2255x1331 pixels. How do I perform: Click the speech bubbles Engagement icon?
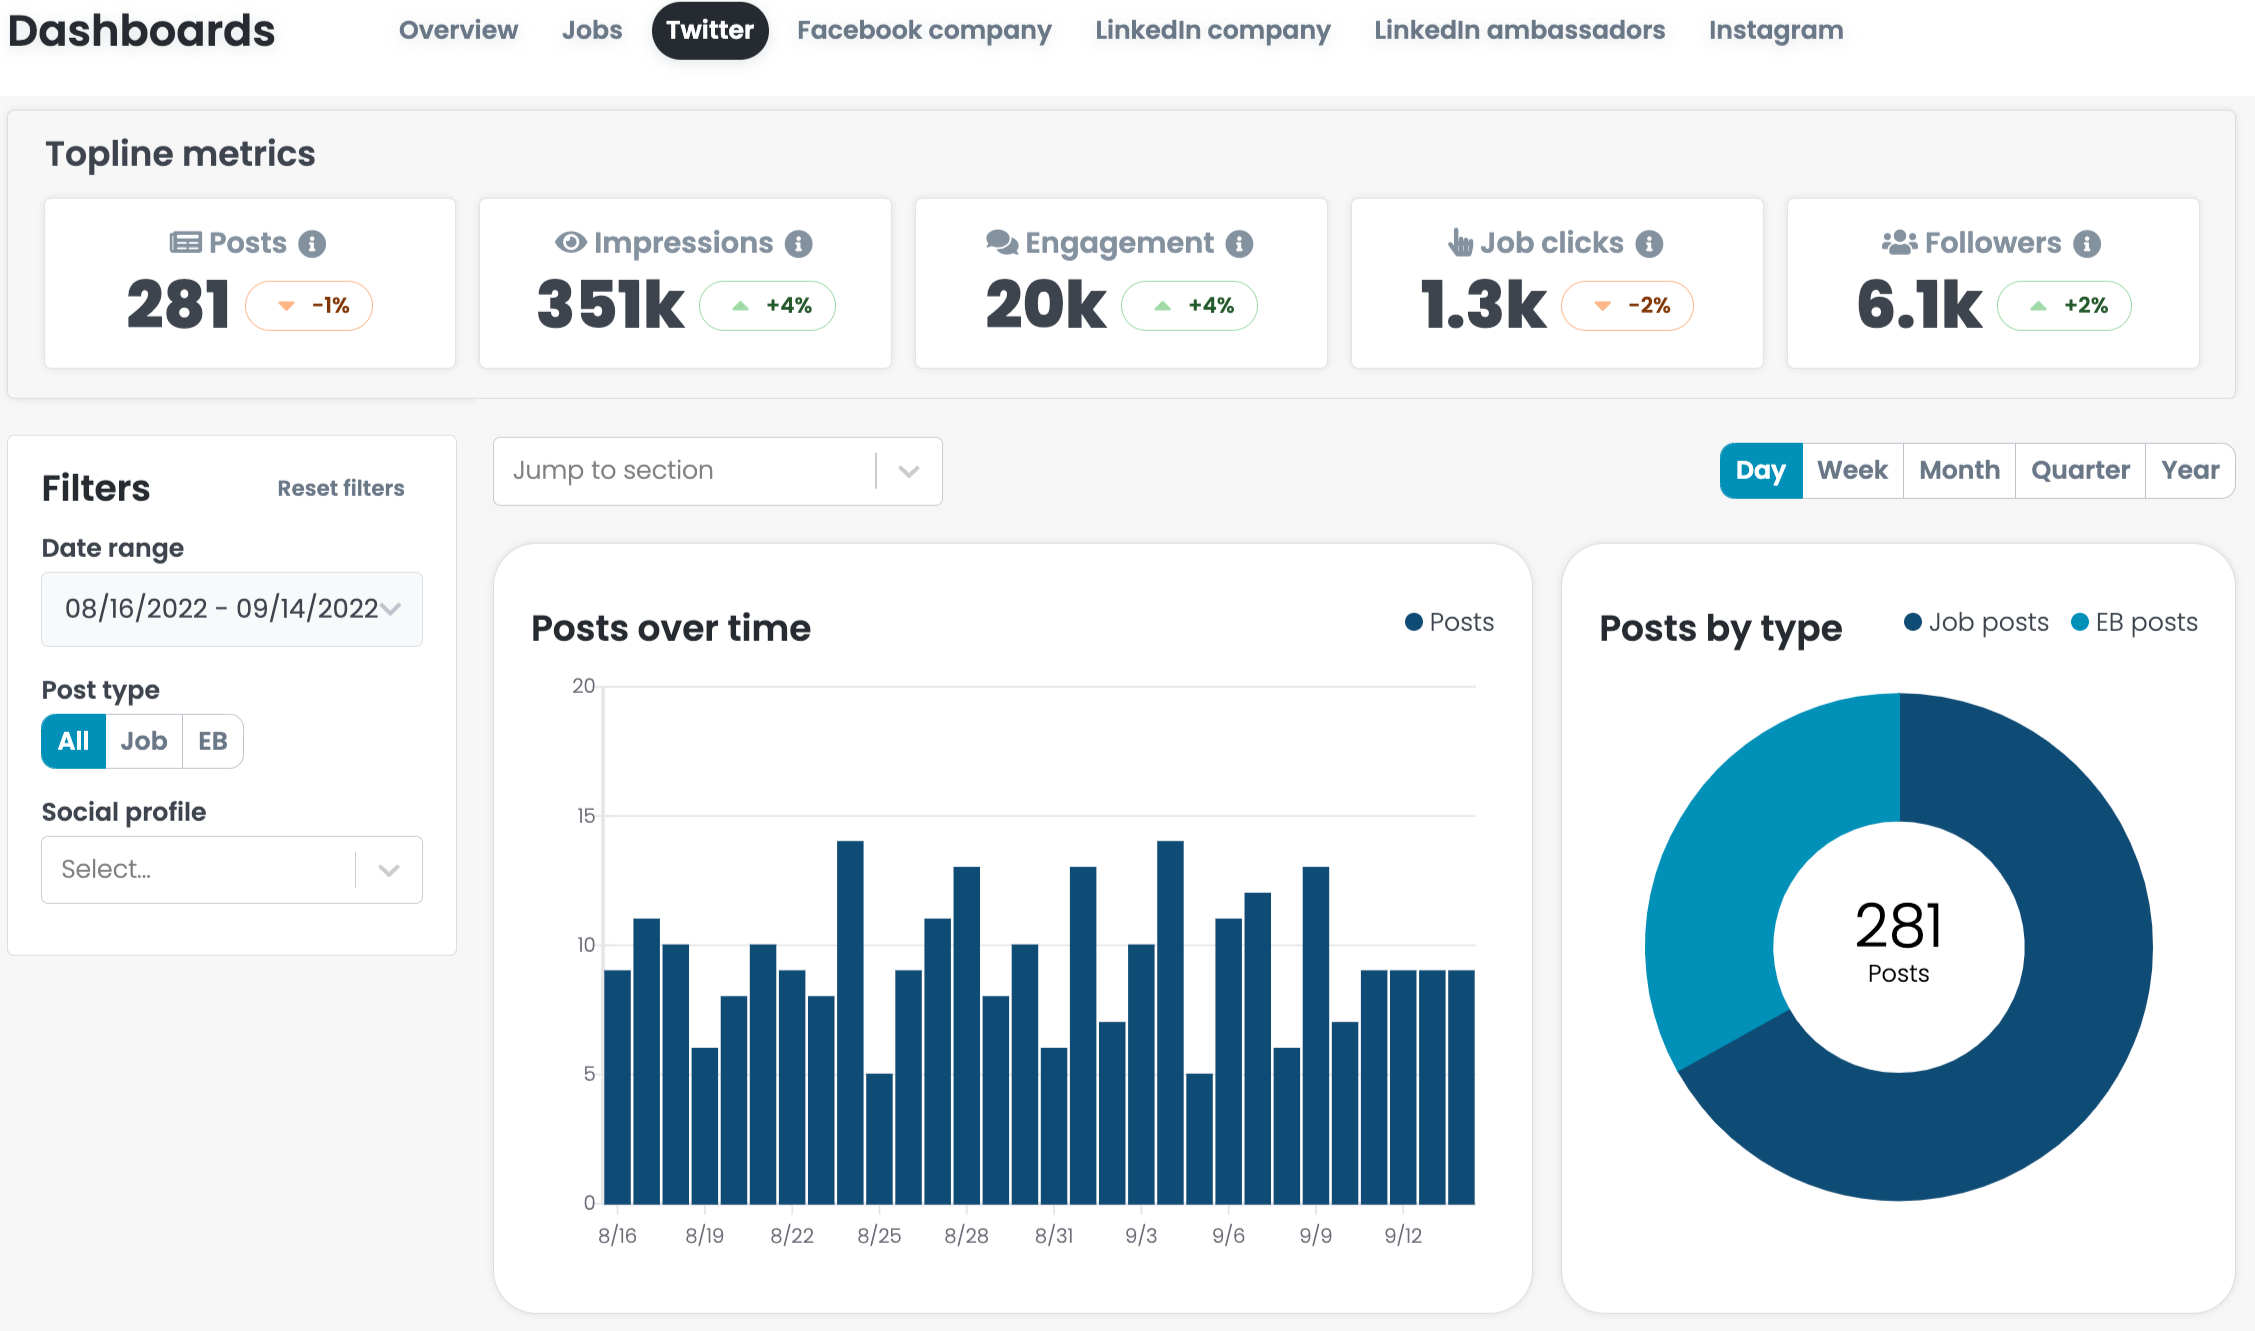(x=1002, y=242)
